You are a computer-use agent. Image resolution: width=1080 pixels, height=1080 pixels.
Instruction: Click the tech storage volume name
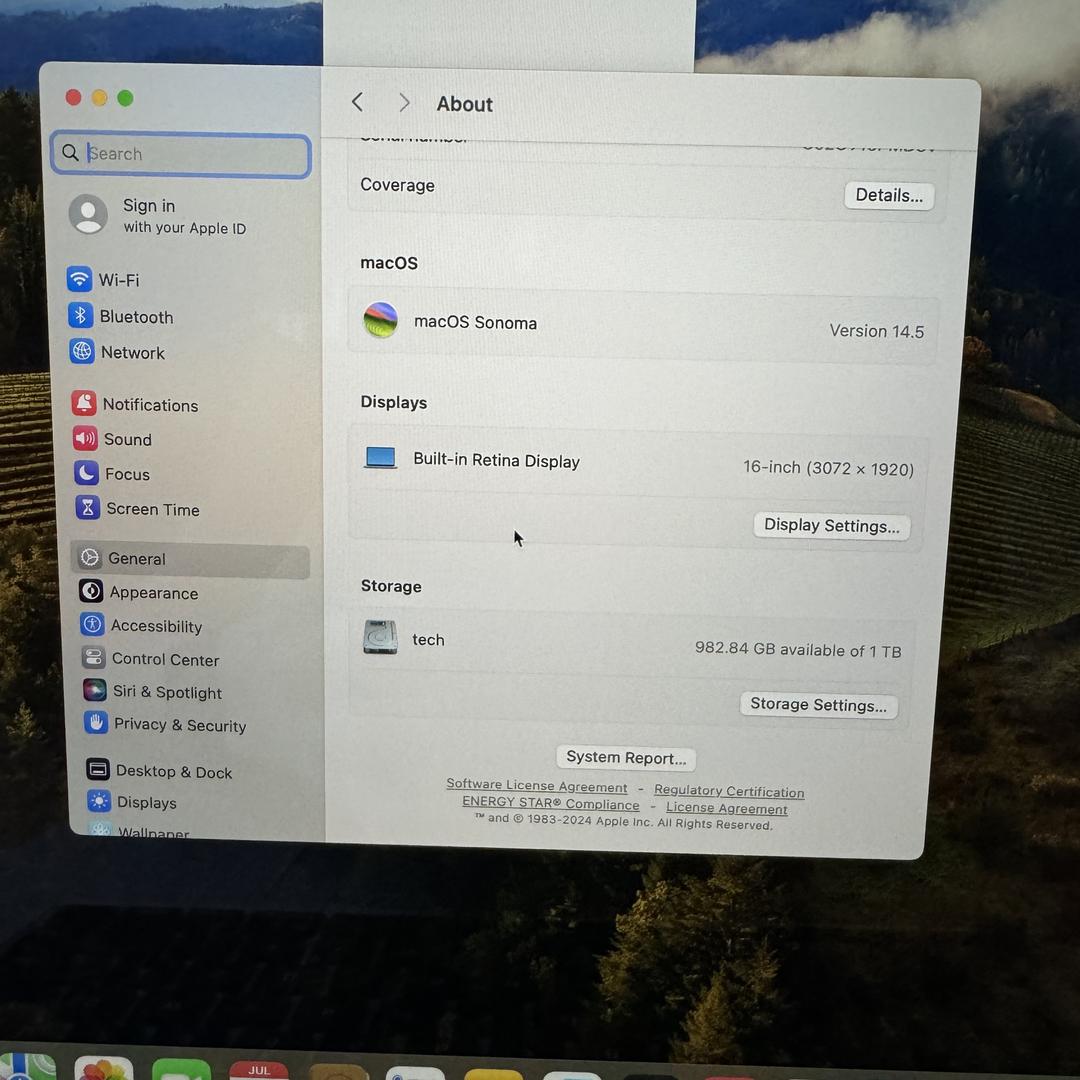[428, 640]
